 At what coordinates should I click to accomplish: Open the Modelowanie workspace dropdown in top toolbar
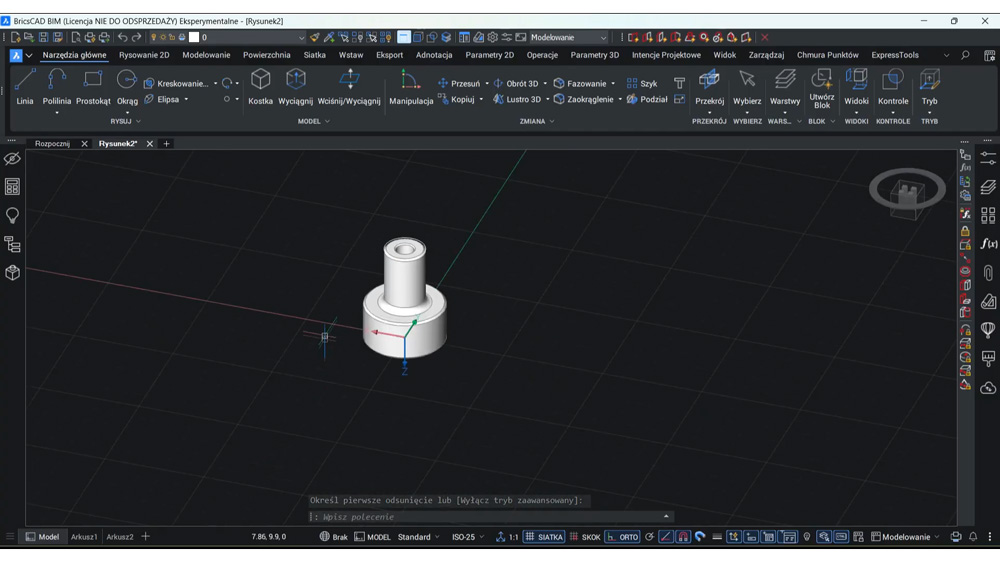(x=568, y=38)
